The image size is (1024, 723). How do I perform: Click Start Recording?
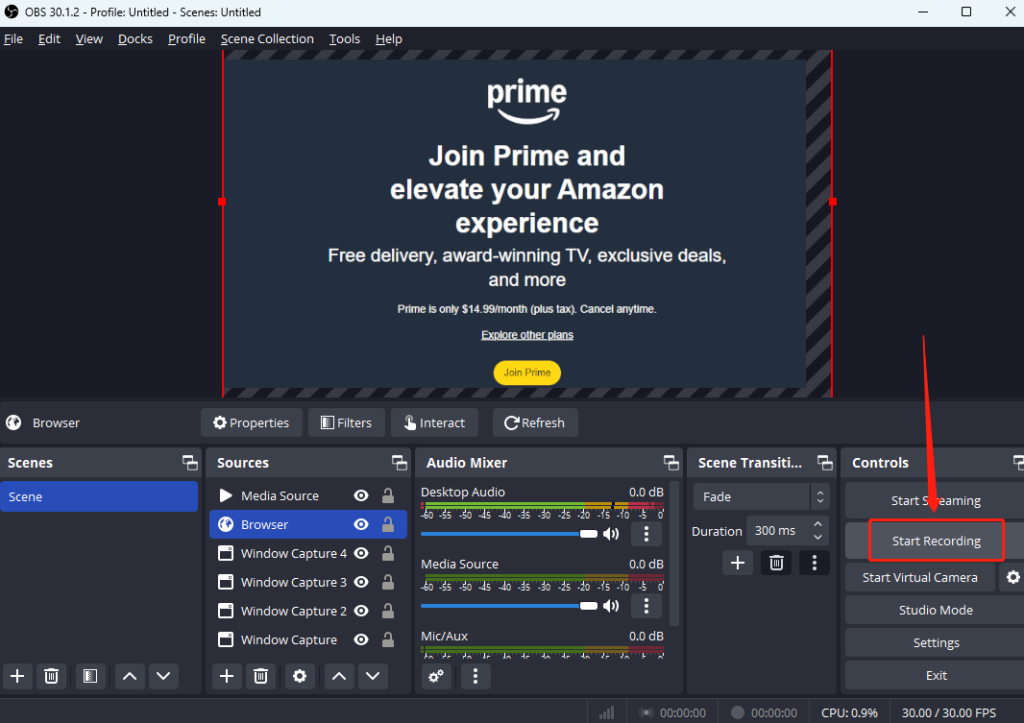coord(936,541)
